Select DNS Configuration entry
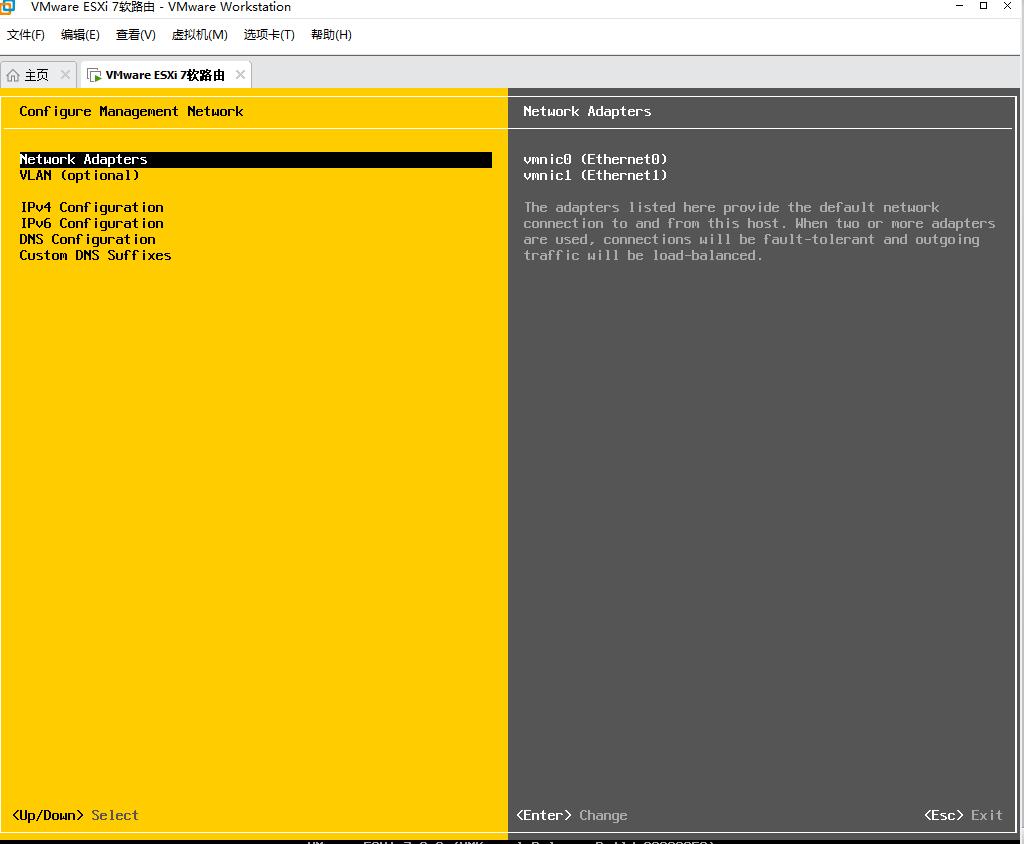The image size is (1024, 844). pos(88,240)
